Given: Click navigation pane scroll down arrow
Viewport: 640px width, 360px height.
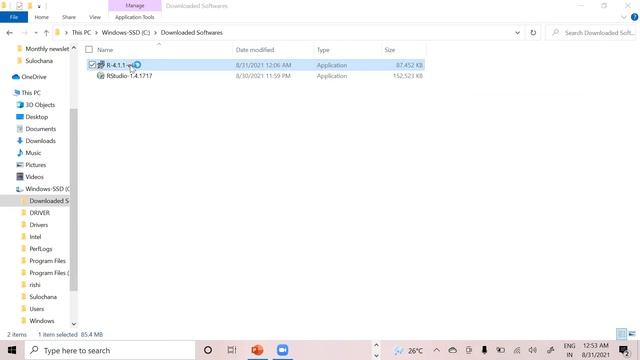Looking at the screenshot, I should (x=74, y=324).
